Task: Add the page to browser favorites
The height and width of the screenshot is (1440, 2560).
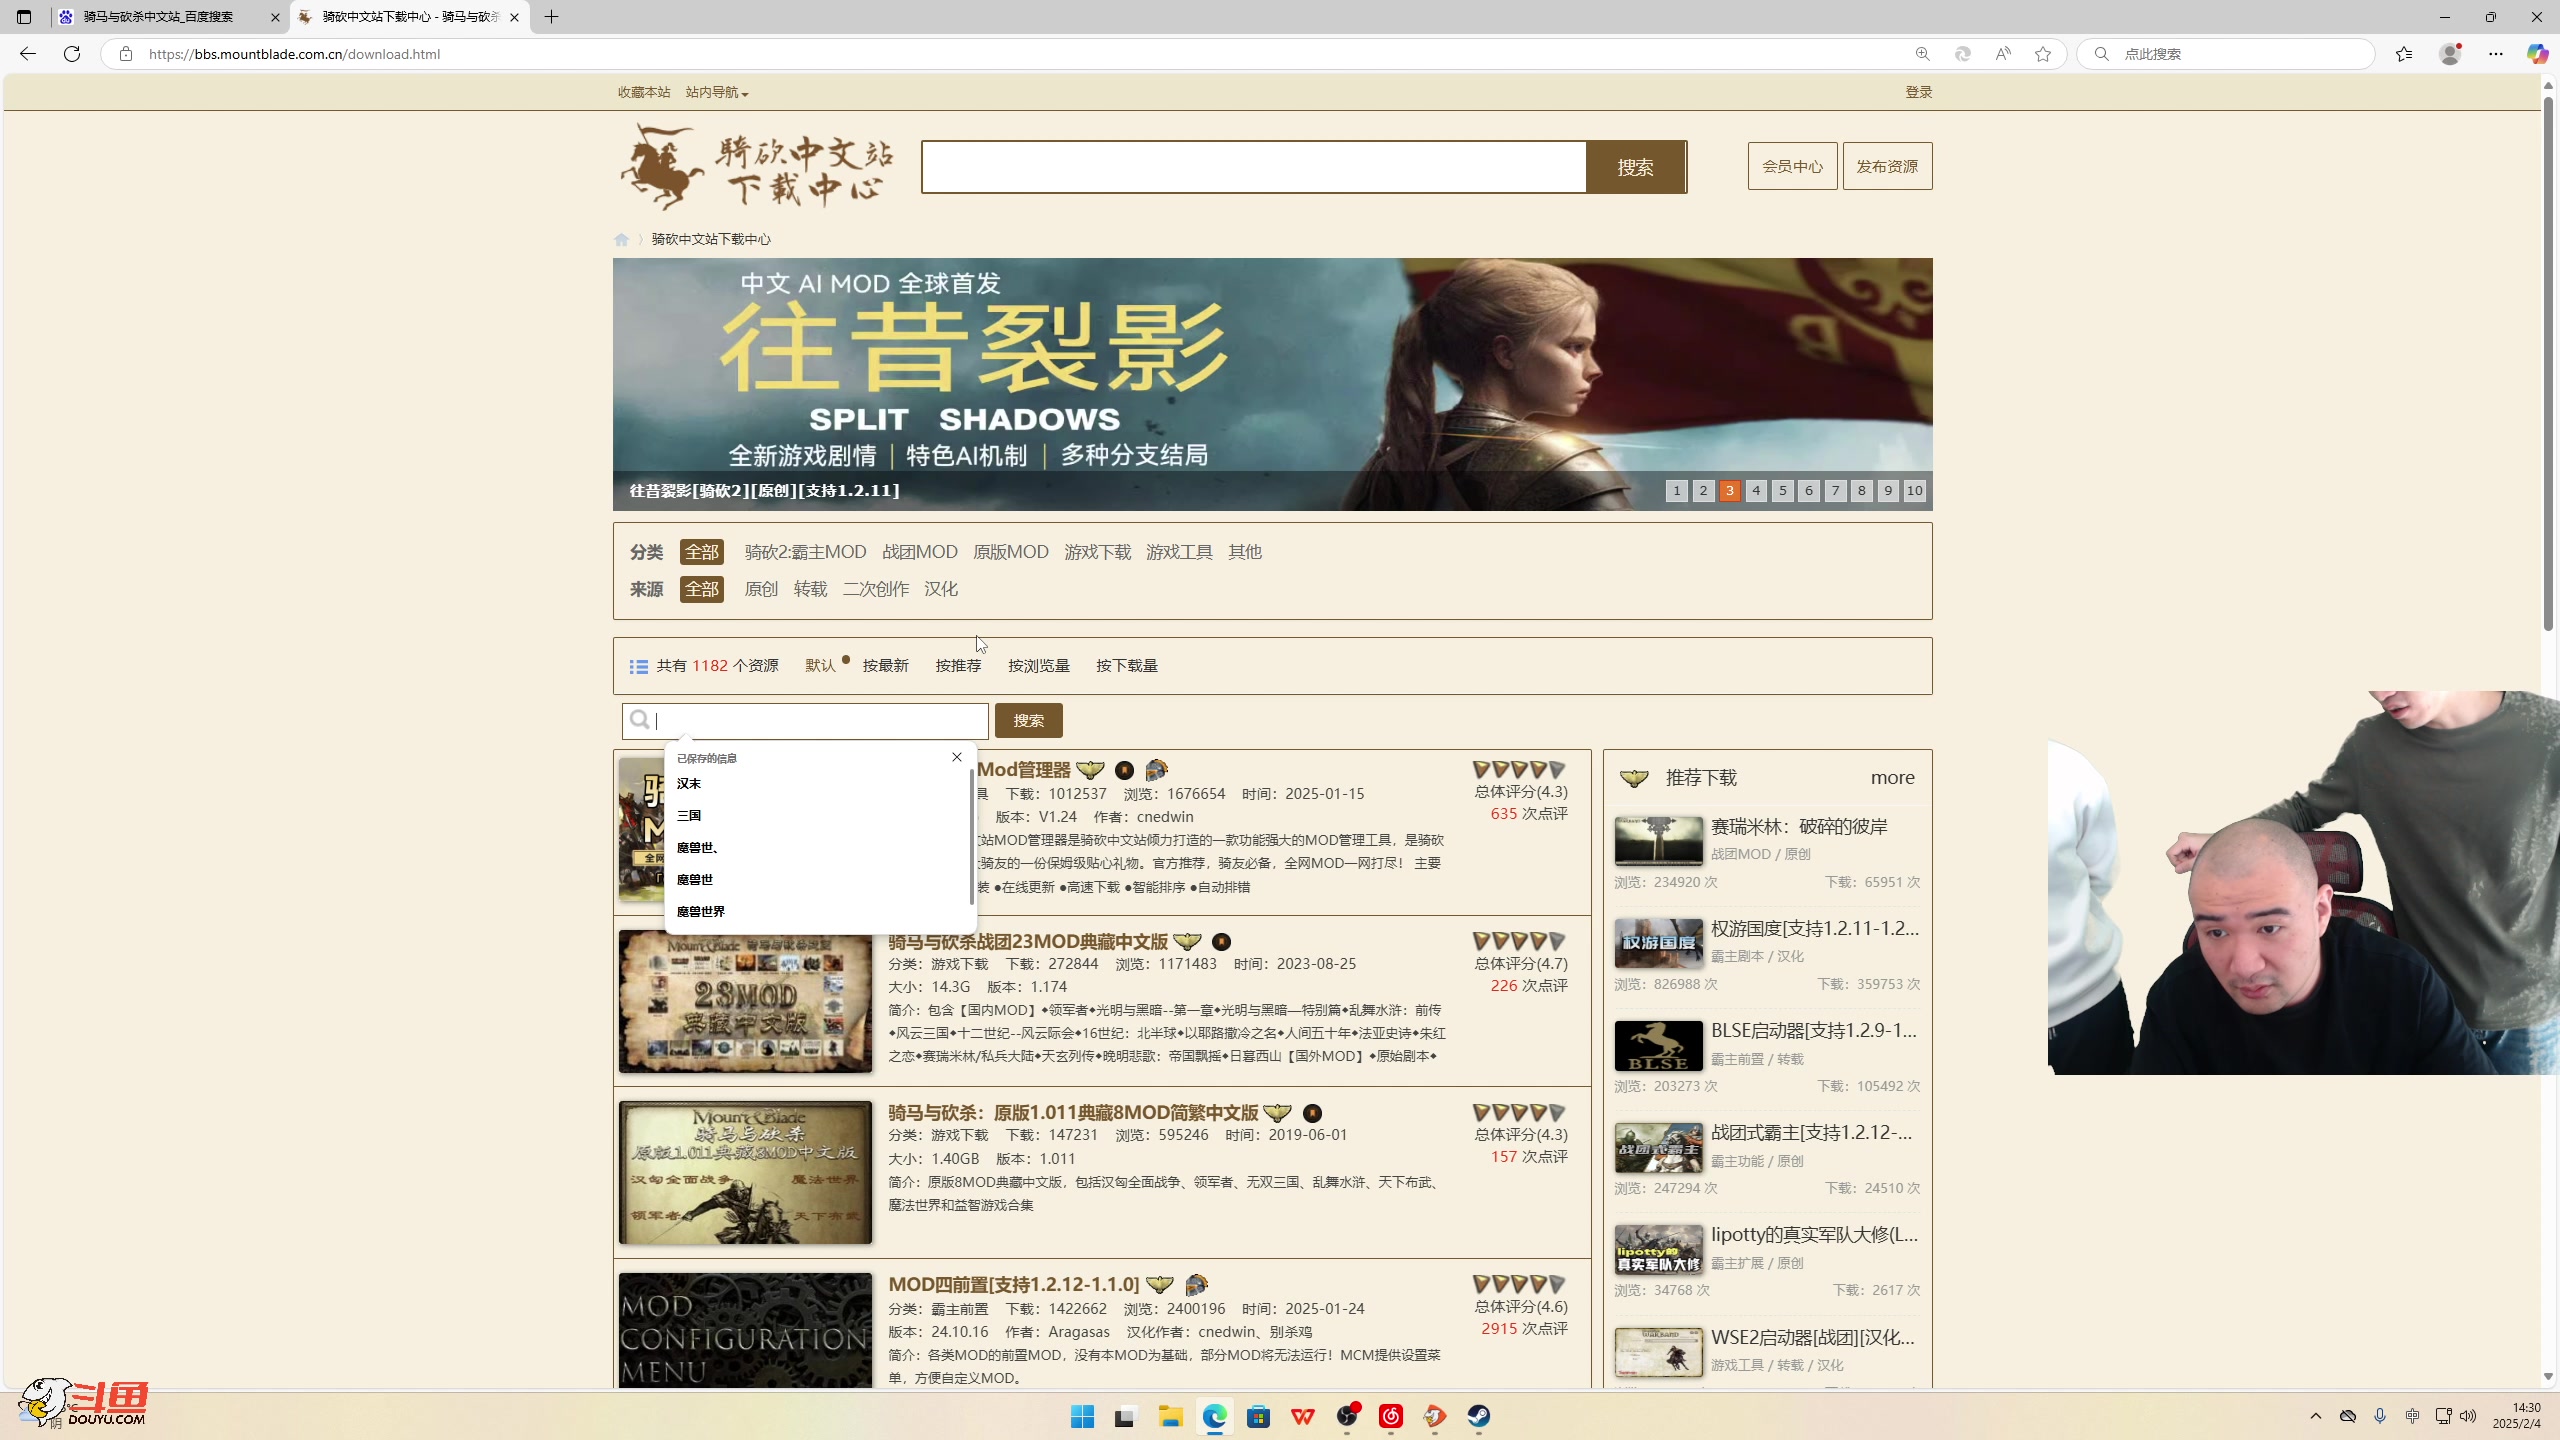Action: tap(2043, 54)
